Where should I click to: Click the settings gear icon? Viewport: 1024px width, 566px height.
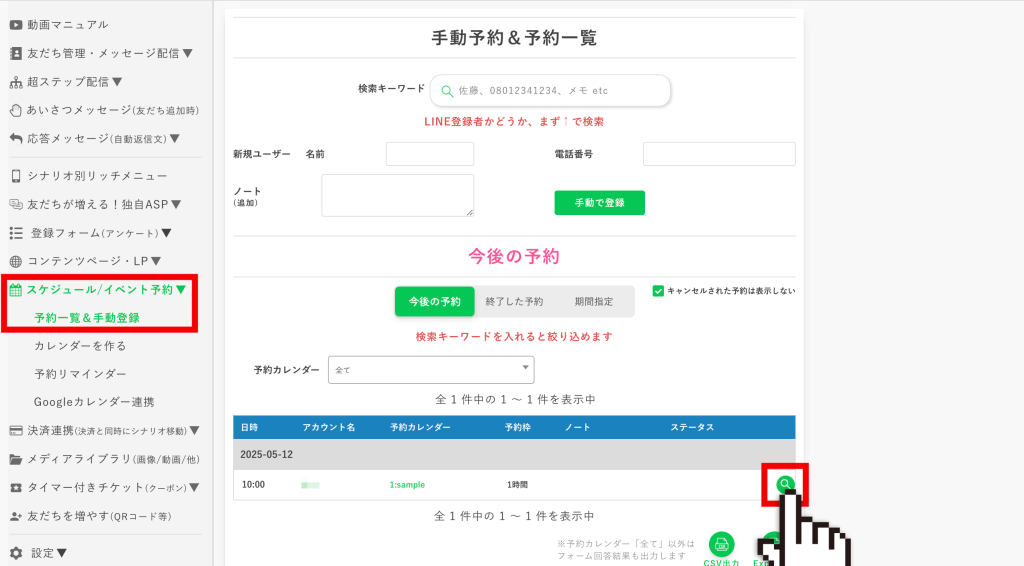click(x=16, y=553)
